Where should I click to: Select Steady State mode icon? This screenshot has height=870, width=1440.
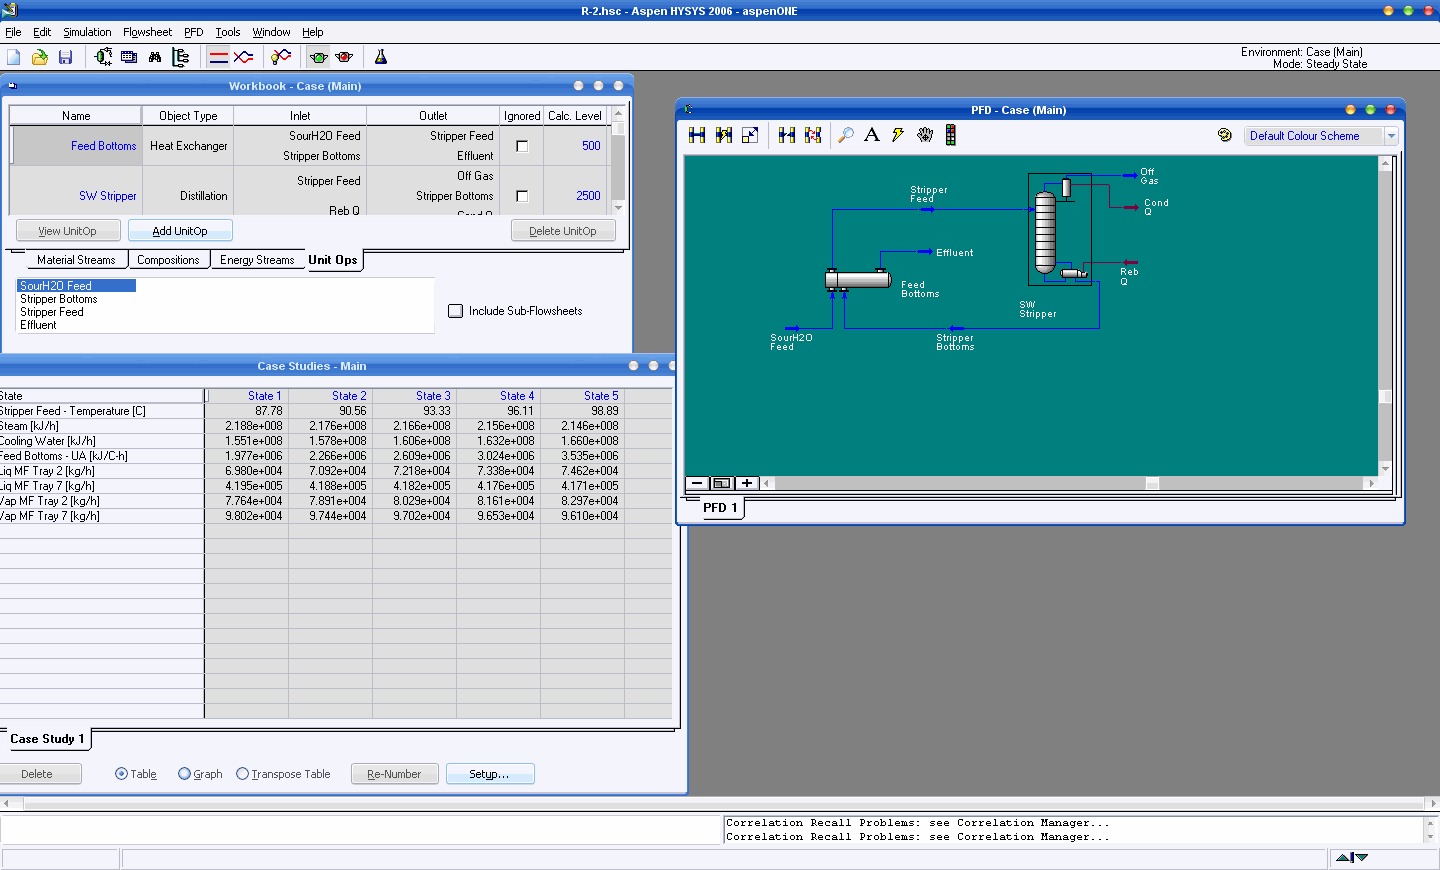coord(219,57)
